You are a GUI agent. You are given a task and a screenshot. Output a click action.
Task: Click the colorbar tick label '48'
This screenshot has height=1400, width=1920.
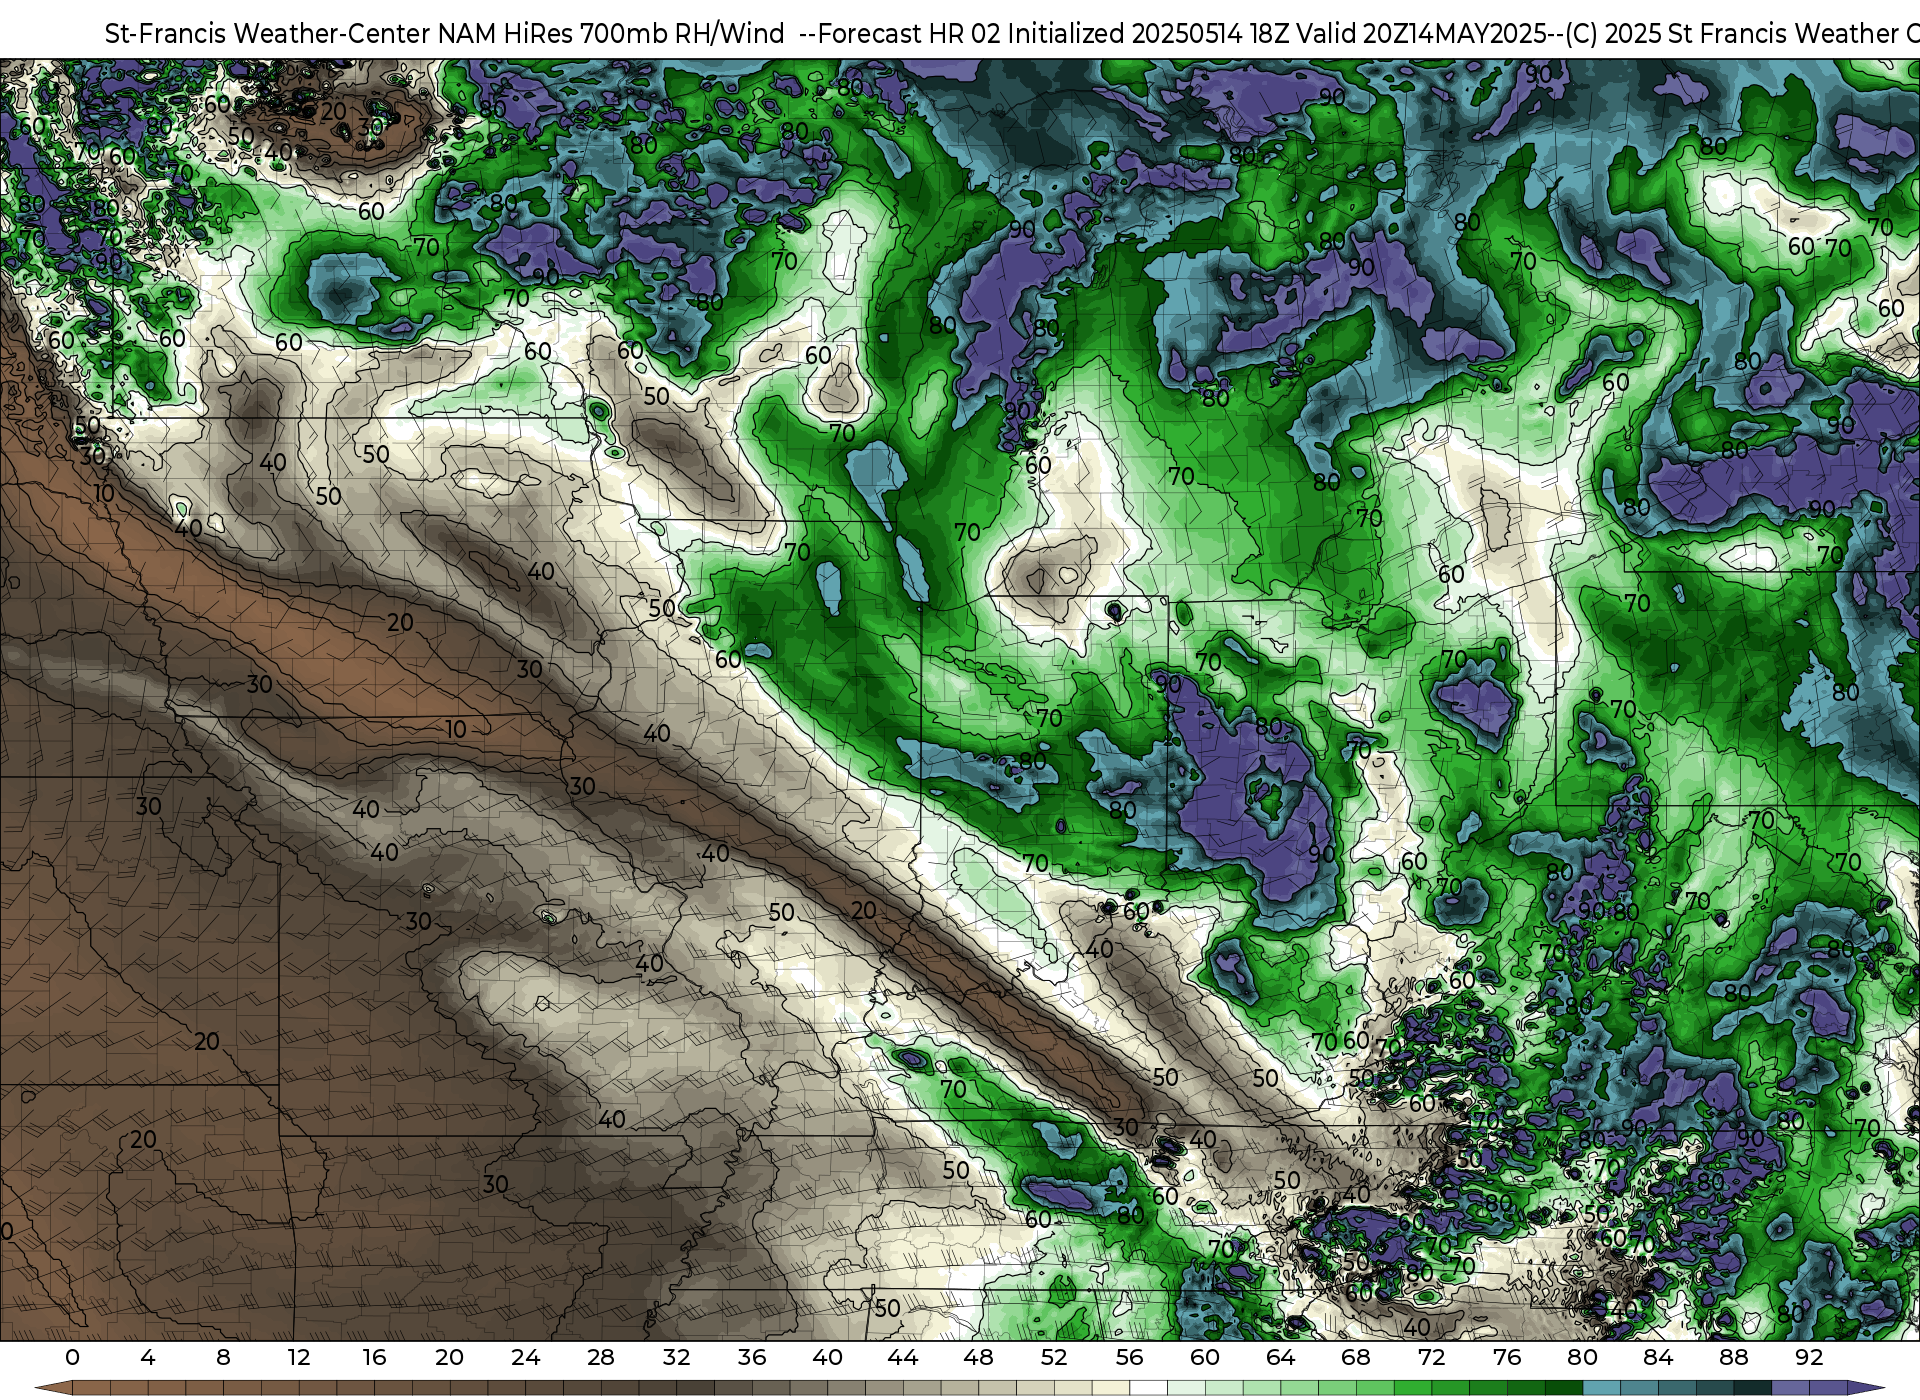click(978, 1357)
